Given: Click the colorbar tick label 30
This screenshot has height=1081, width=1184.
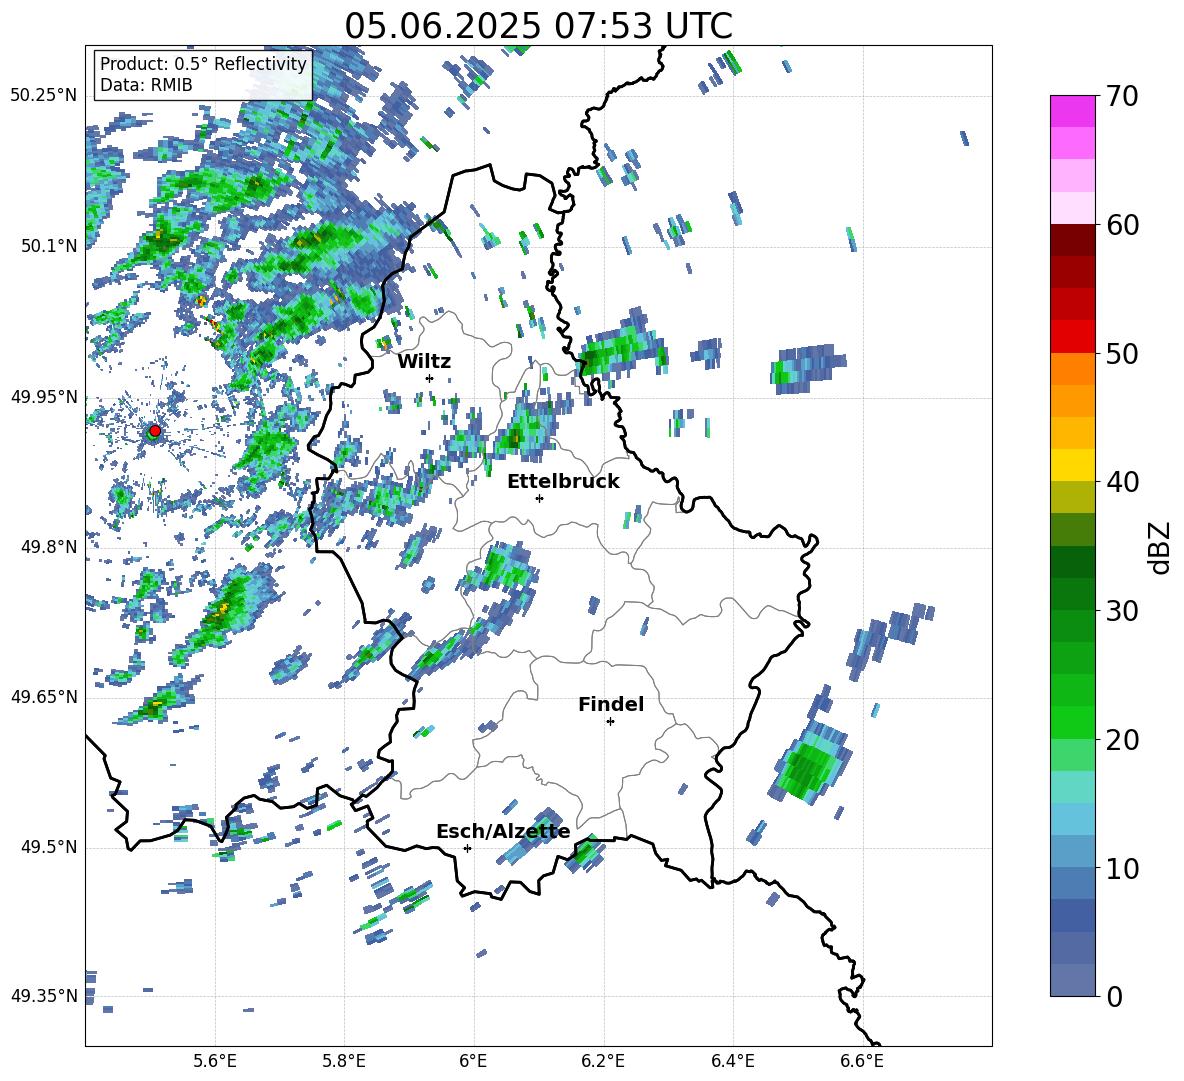Looking at the screenshot, I should pos(1122,611).
